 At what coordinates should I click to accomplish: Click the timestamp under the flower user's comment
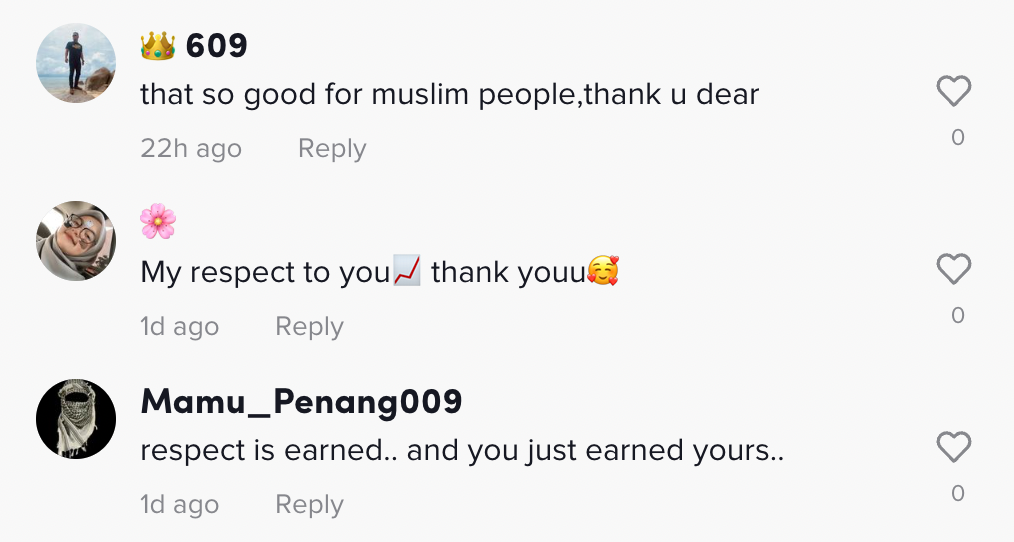coord(179,327)
